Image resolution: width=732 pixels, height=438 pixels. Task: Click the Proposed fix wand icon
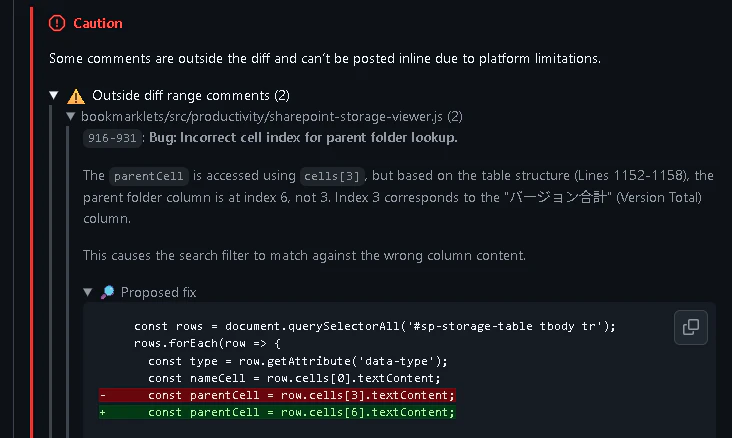pos(108,293)
